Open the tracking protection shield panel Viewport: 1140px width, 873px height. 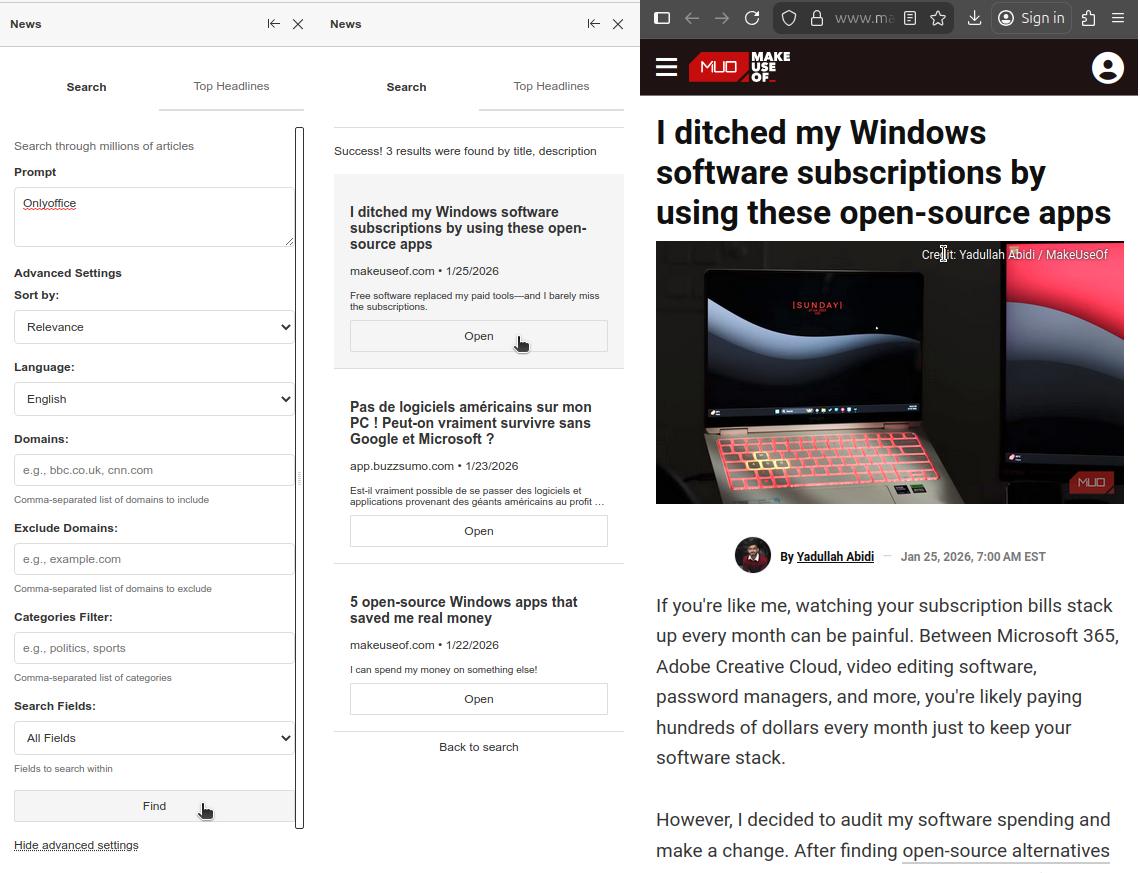788,18
